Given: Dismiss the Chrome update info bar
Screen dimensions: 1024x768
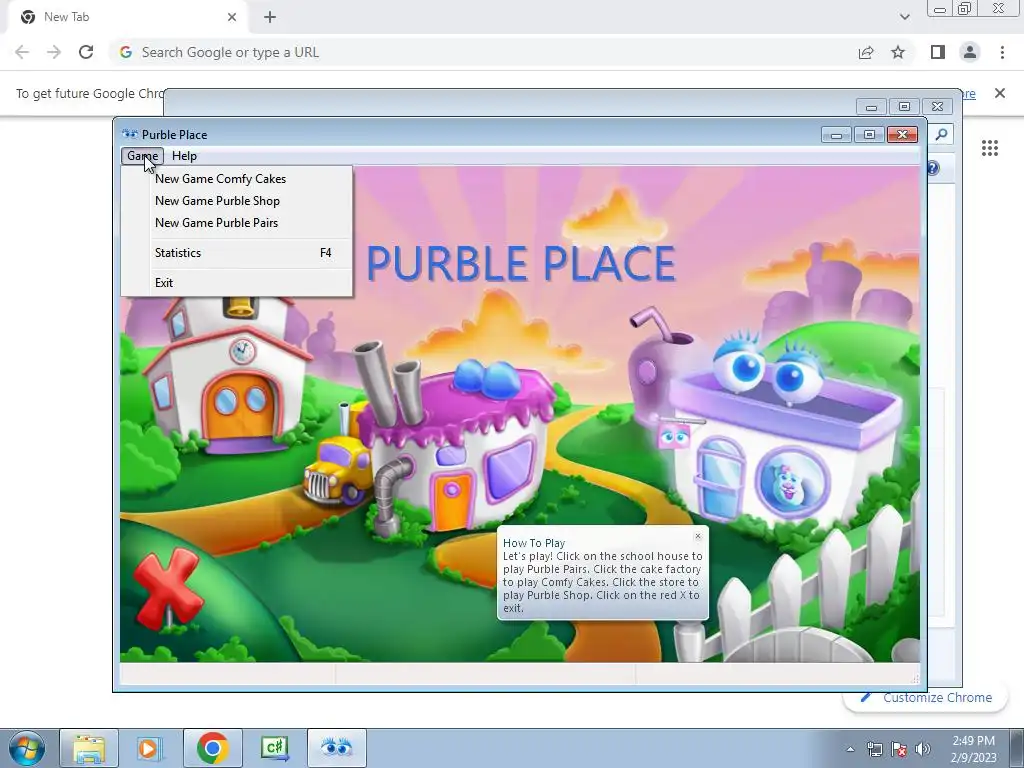Looking at the screenshot, I should pyautogui.click(x=1000, y=93).
